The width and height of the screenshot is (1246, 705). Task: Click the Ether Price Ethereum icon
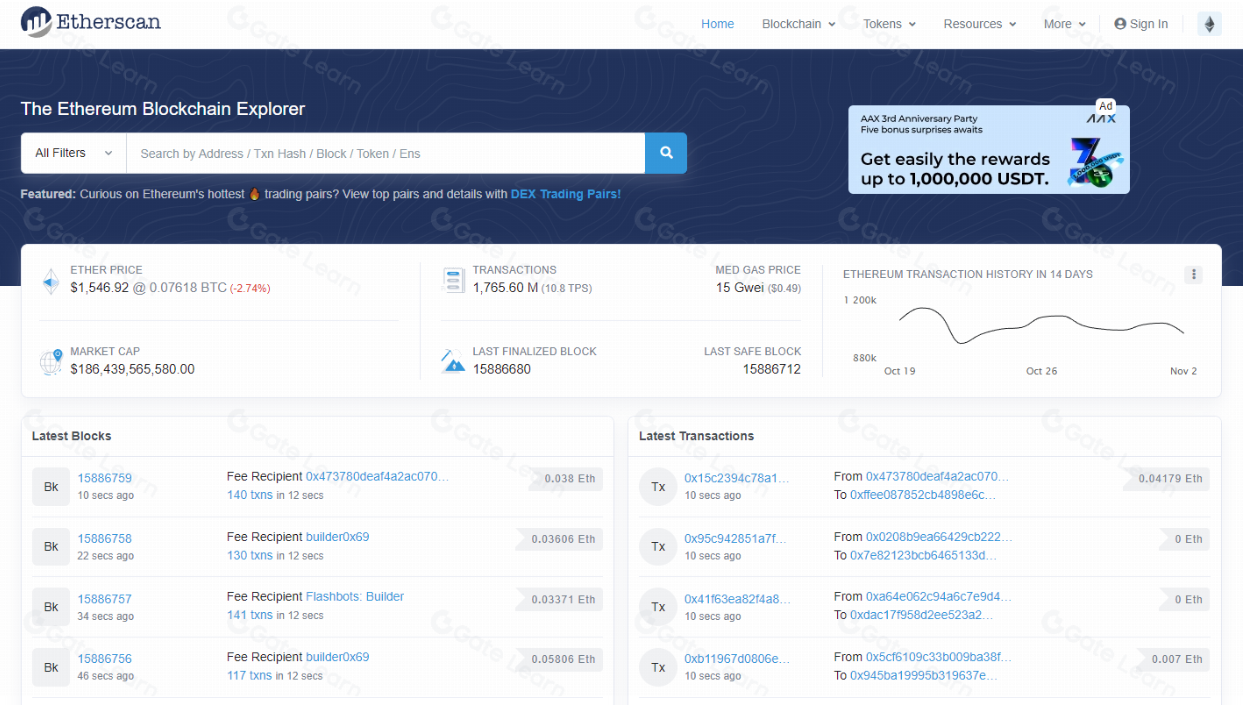tap(51, 281)
